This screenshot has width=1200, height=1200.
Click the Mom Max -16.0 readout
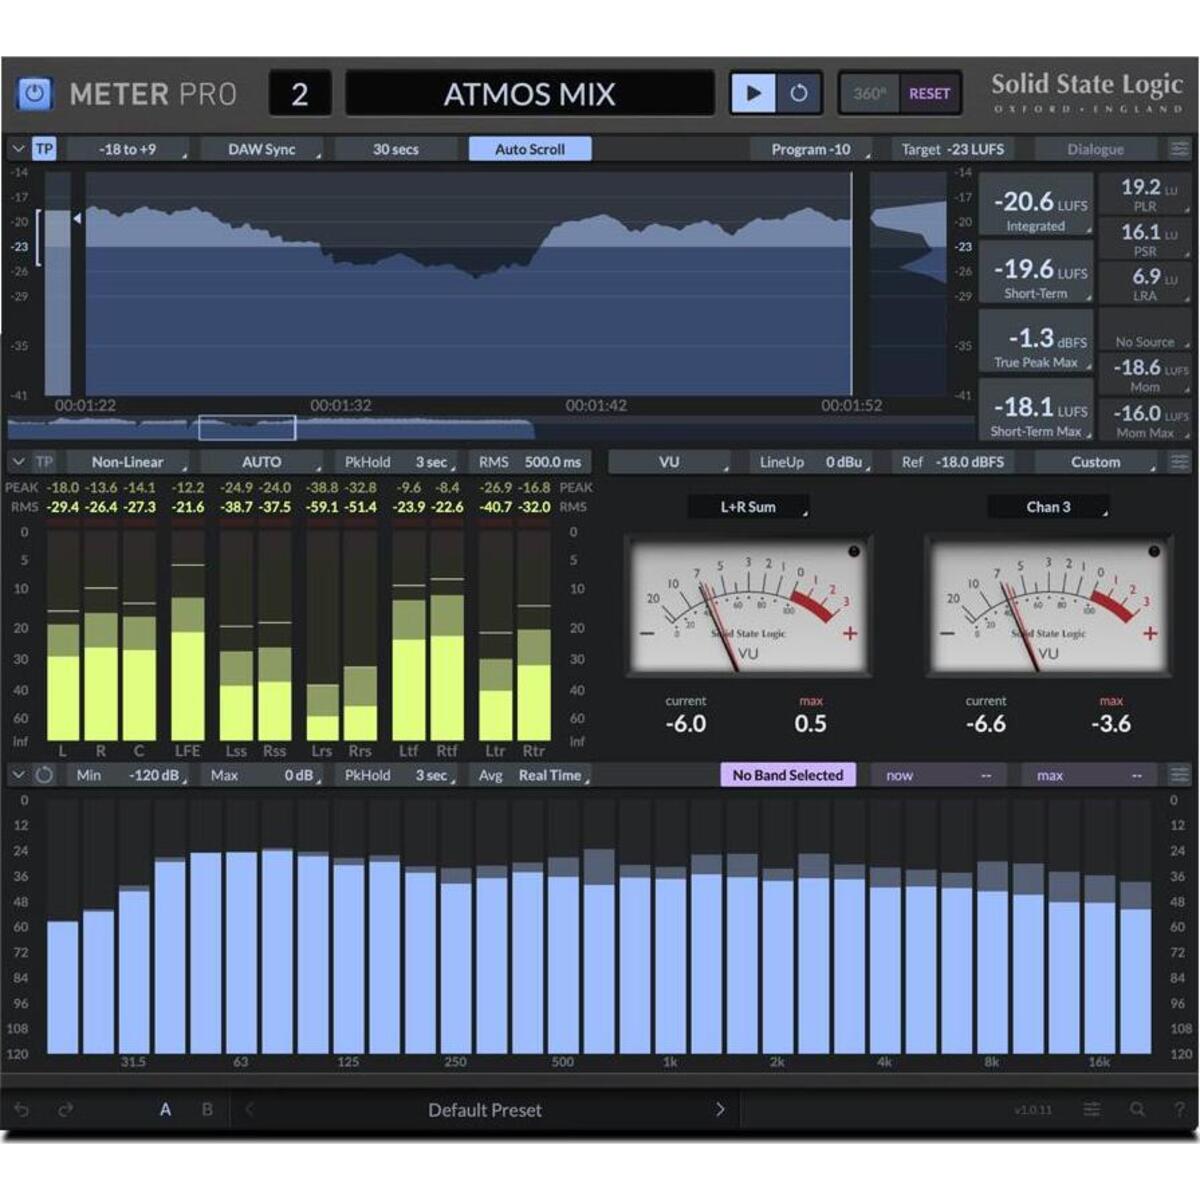tap(1146, 419)
